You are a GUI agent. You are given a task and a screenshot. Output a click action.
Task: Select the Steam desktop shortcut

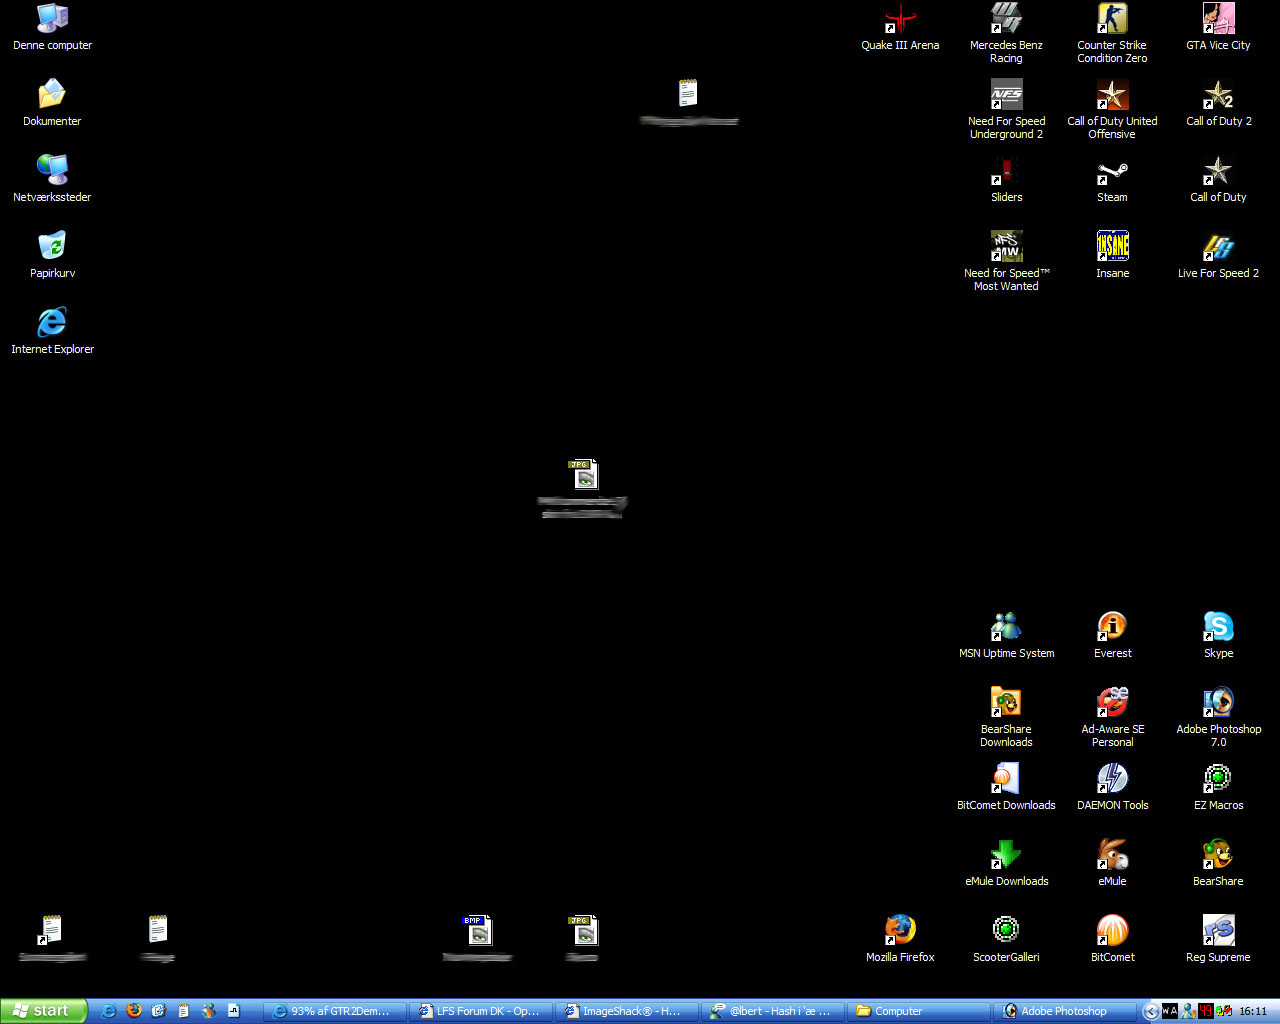coord(1112,179)
